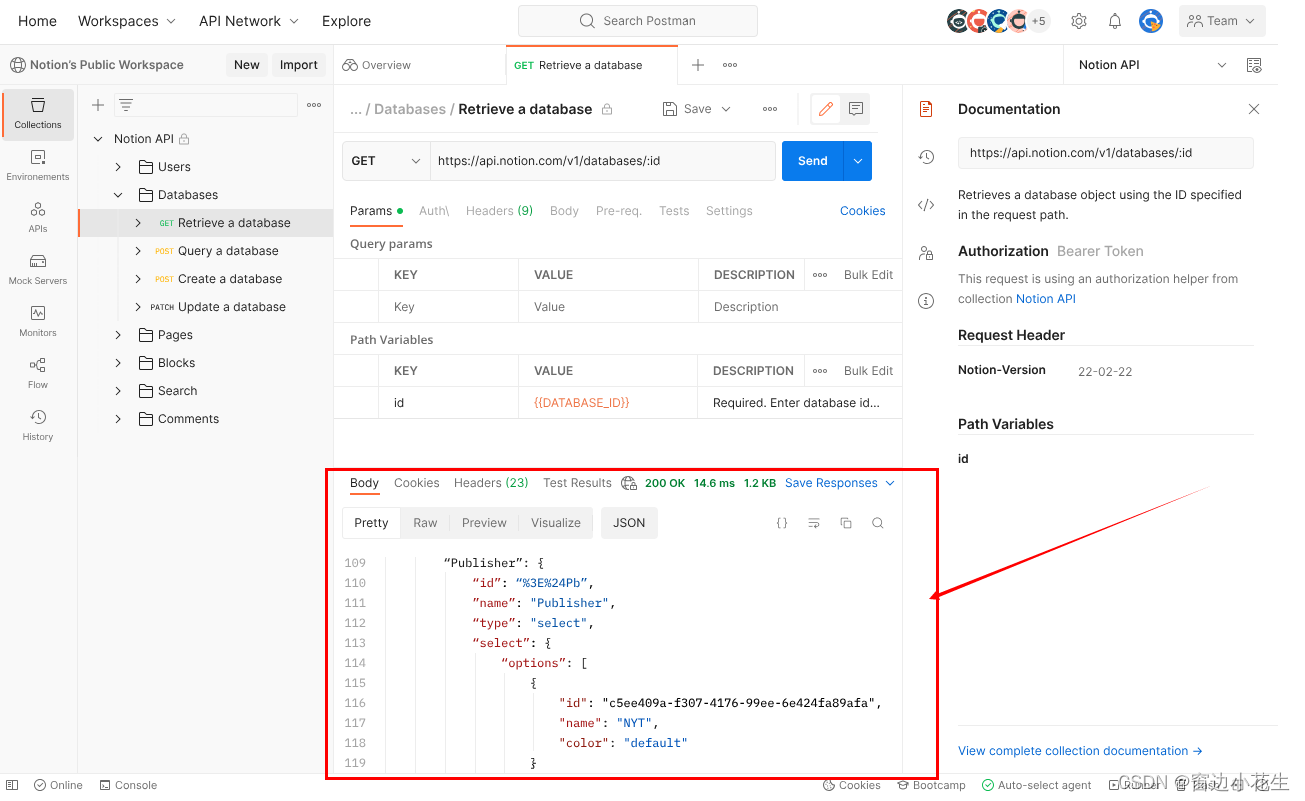Screen dimensions: 1305x801
Task: Open a new request tab with plus
Action: coord(698,65)
